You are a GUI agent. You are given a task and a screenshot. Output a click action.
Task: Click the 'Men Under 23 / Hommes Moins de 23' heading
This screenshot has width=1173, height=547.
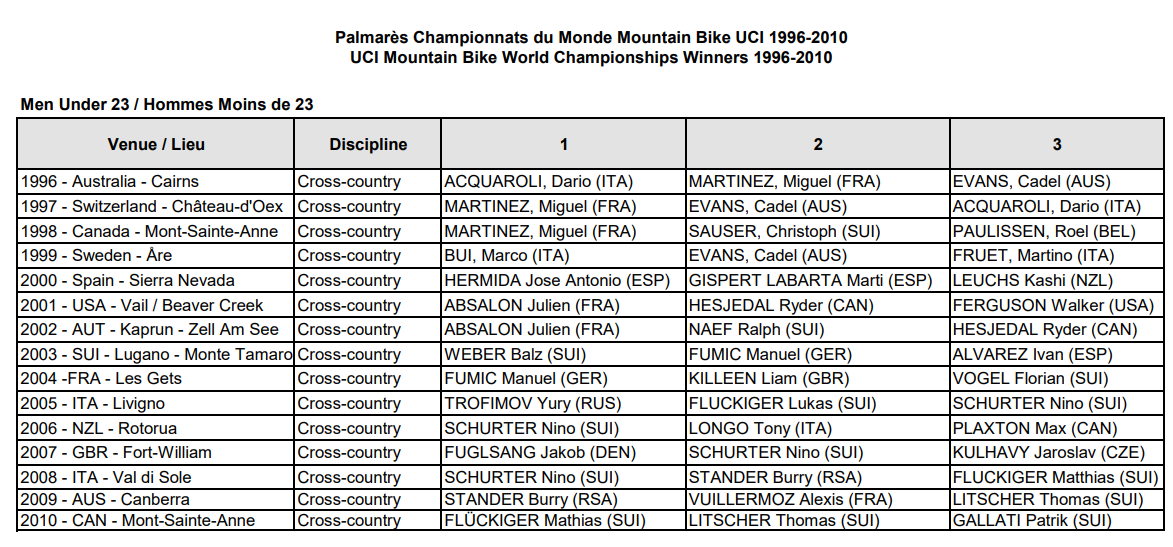pyautogui.click(x=167, y=104)
